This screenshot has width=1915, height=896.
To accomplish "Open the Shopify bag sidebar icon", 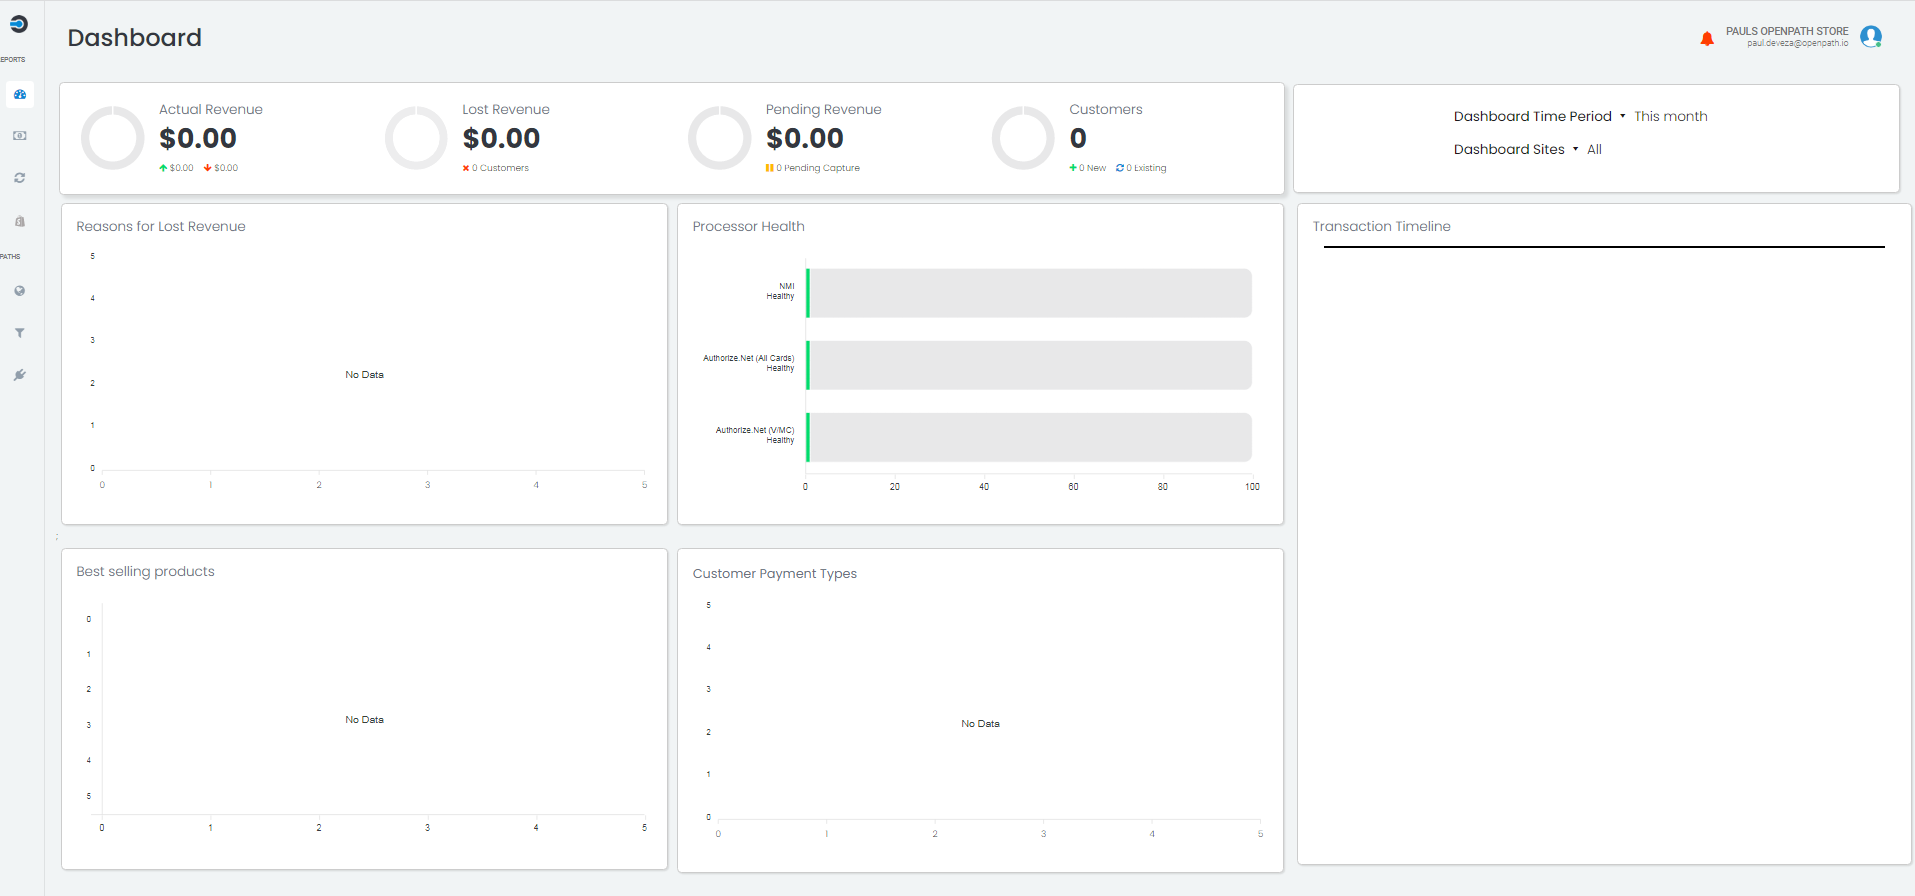I will (x=20, y=221).
